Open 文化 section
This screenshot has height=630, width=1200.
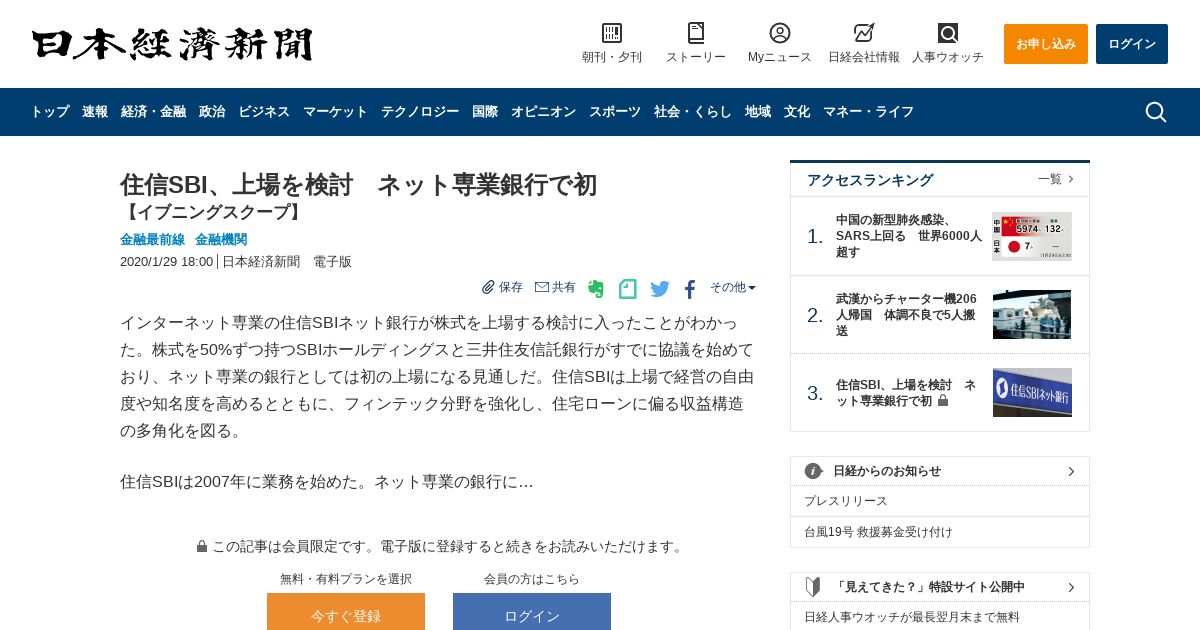[797, 112]
